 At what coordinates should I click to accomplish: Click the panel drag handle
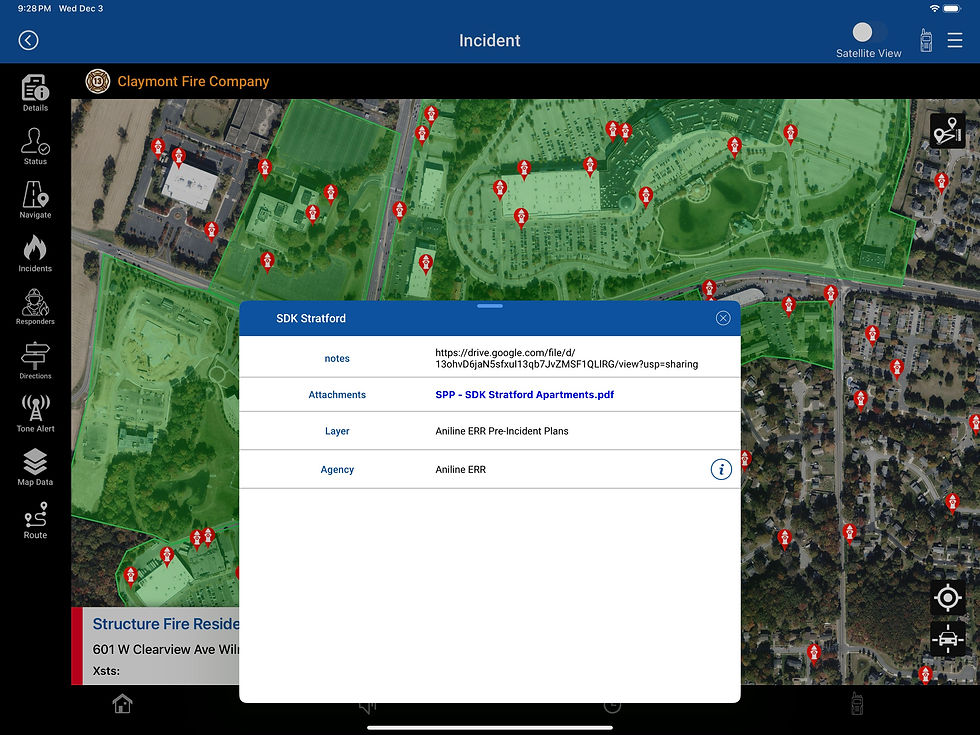[489, 306]
